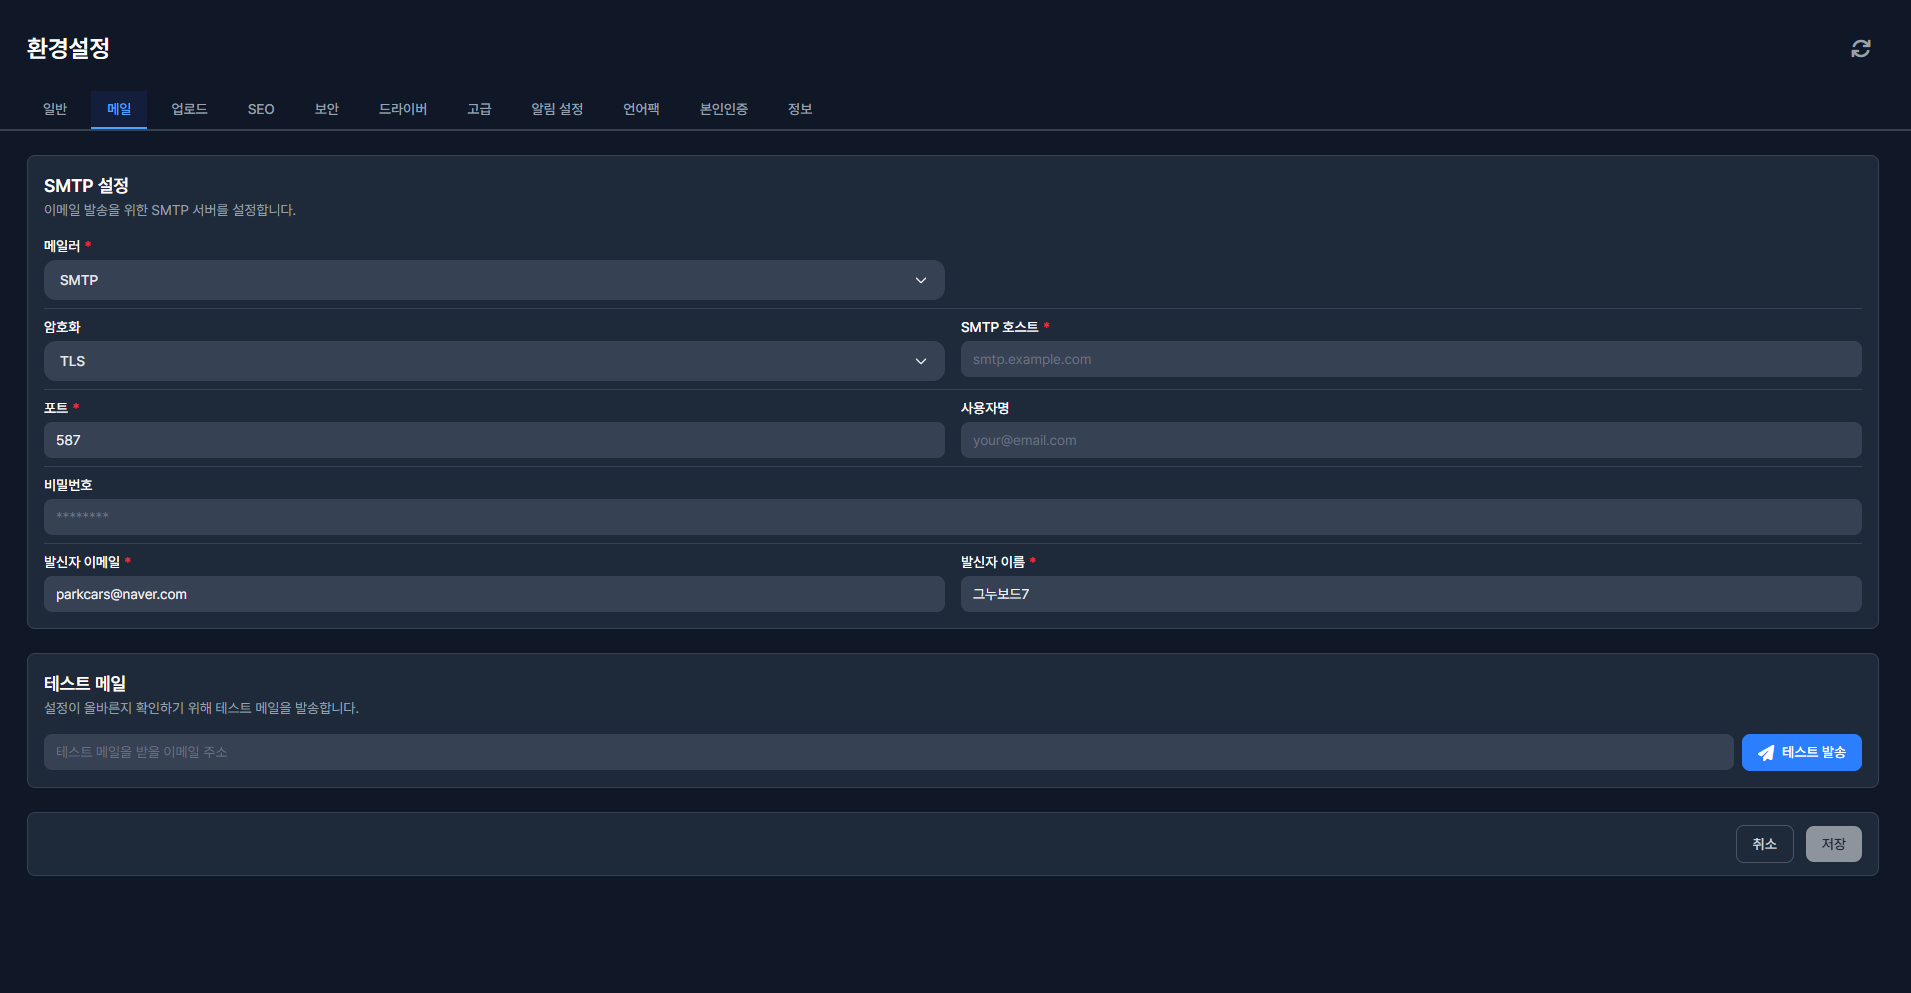The height and width of the screenshot is (993, 1911).
Task: Edit the 발신자 이름 field
Action: tap(1411, 594)
